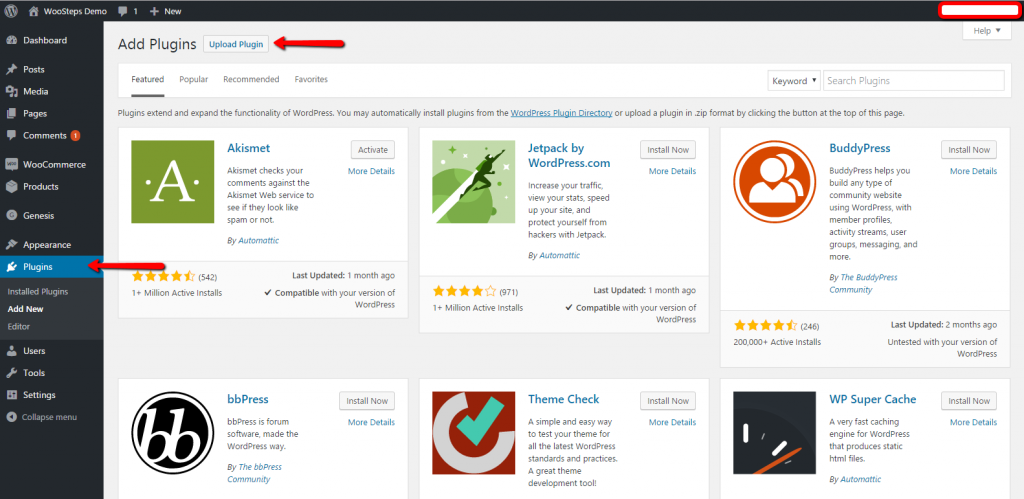
Task: Click Automattic author link under Akismet
Action: coord(259,240)
